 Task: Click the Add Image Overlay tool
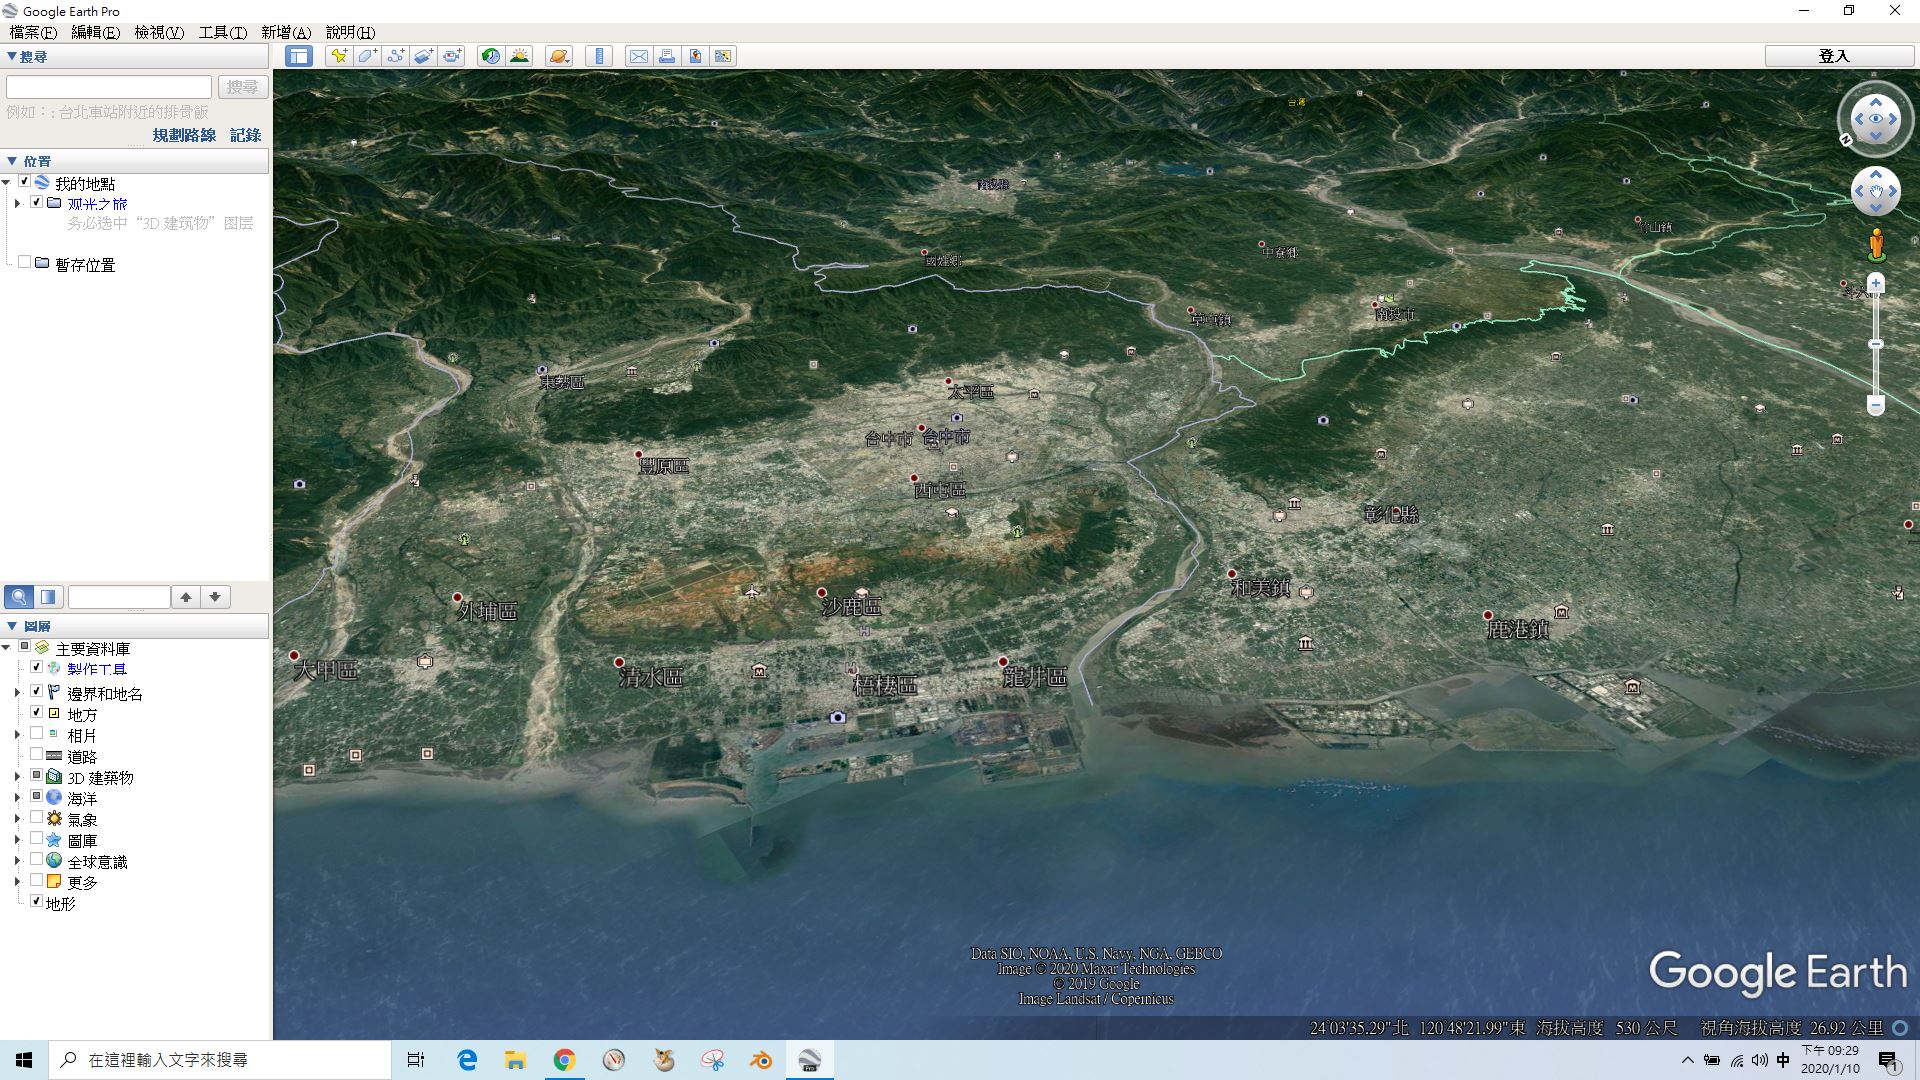point(423,56)
